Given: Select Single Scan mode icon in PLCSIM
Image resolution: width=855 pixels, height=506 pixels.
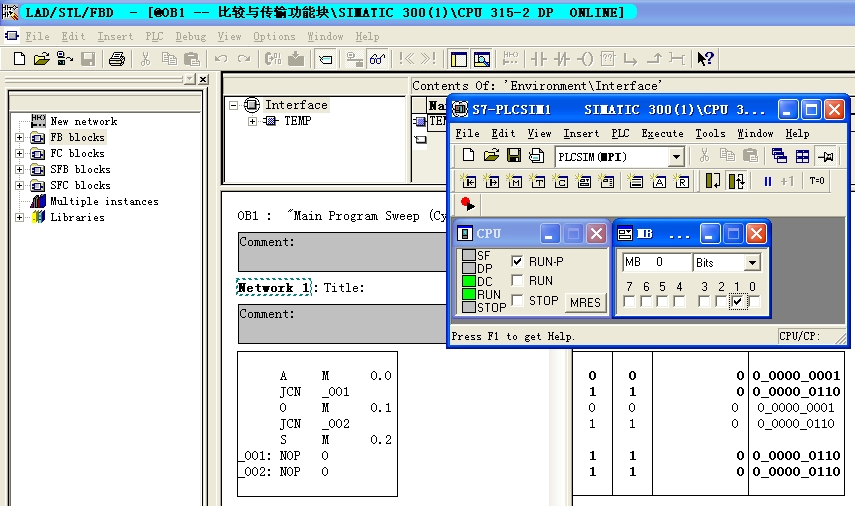Looking at the screenshot, I should (713, 181).
